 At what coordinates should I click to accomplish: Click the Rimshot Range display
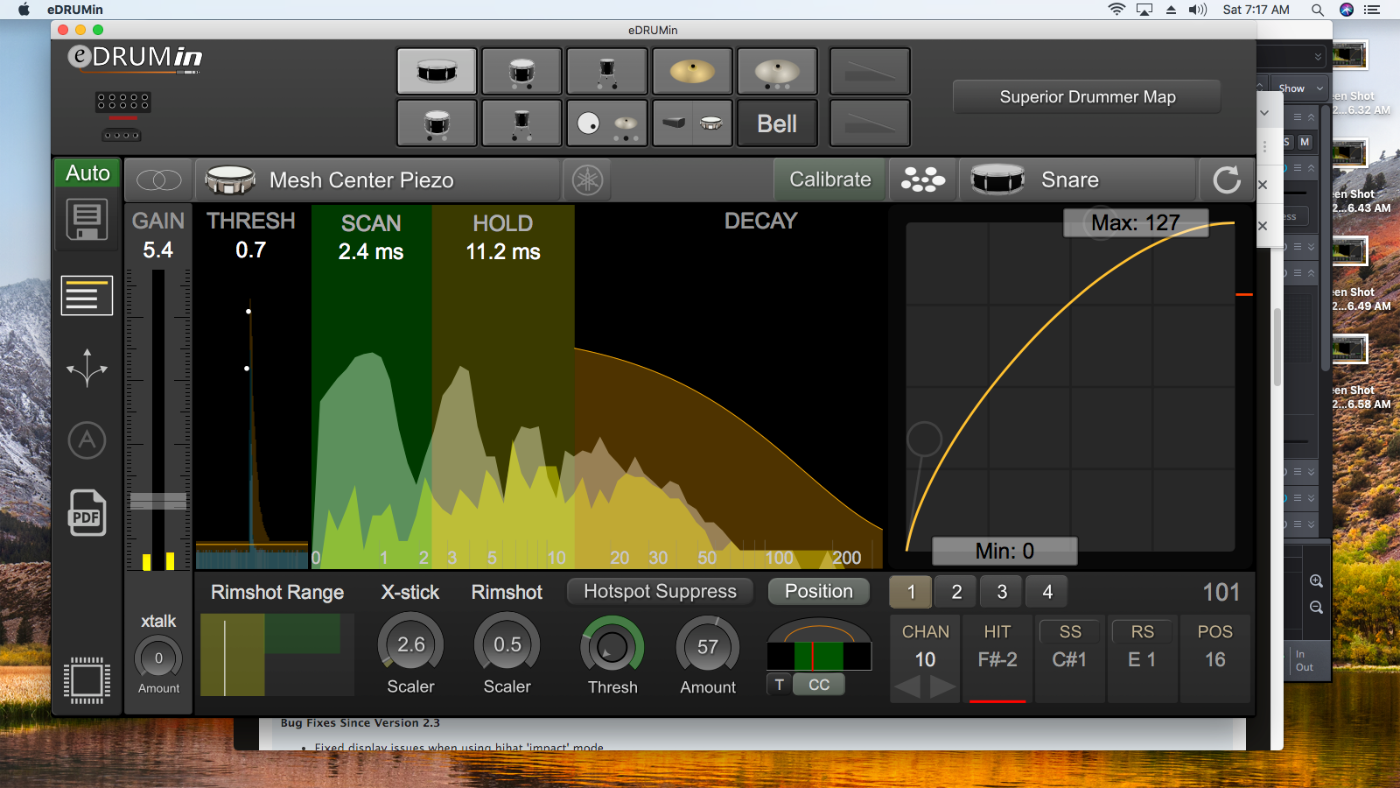(277, 655)
